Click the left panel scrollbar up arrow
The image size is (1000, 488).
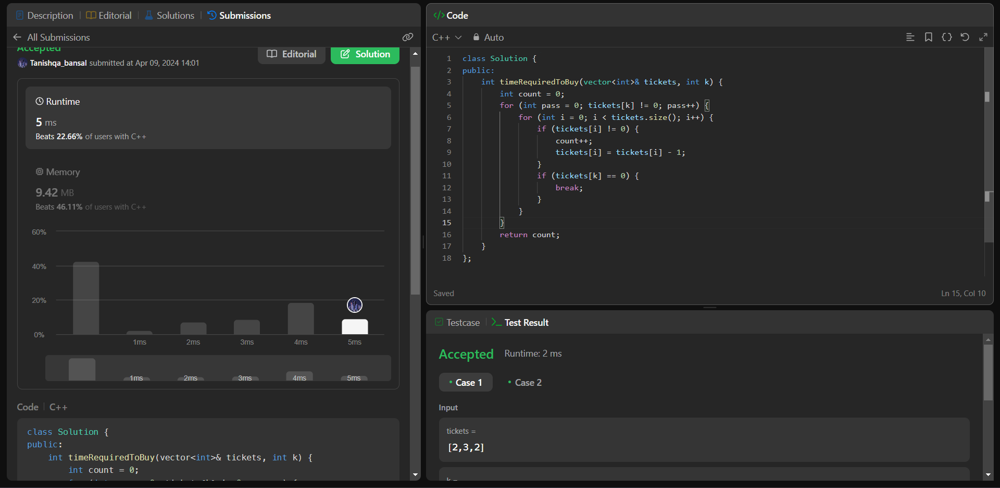coord(415,52)
